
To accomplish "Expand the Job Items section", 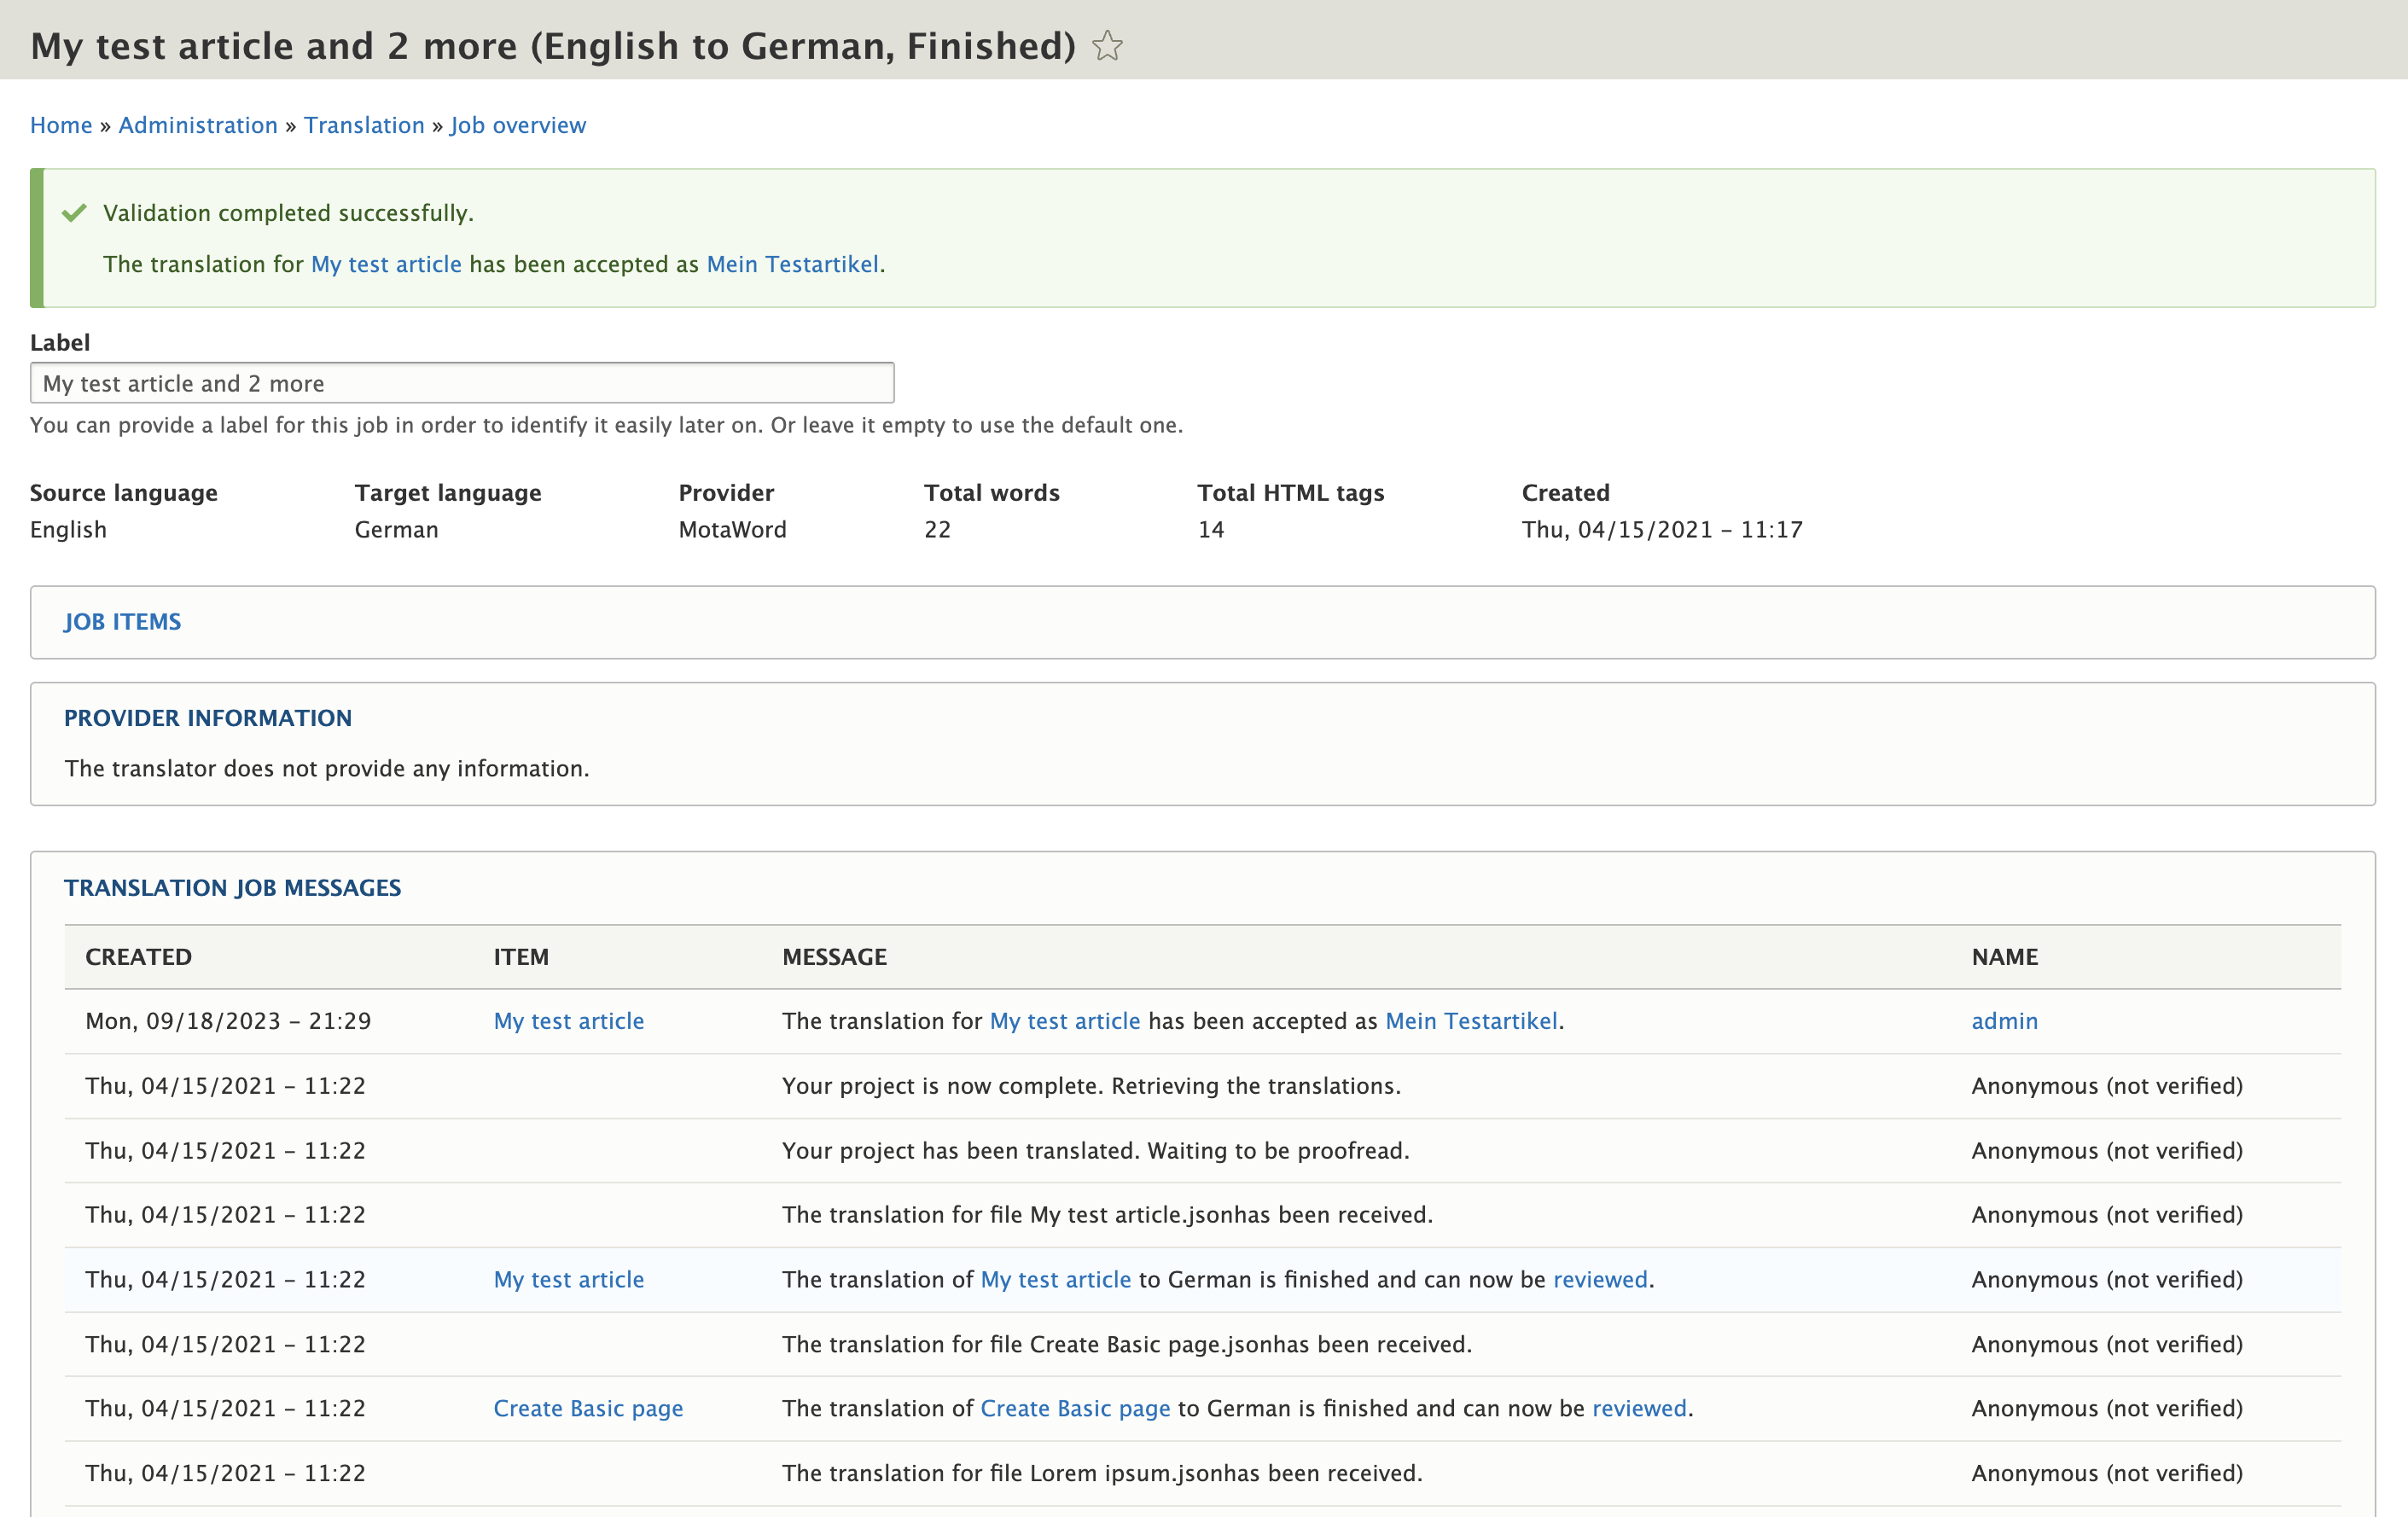I will [122, 622].
